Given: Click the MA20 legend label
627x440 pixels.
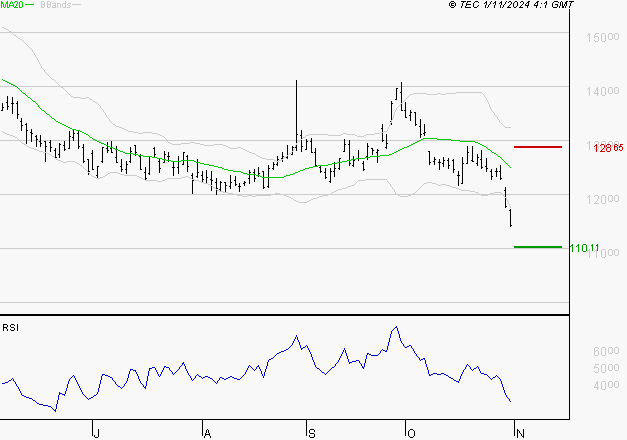Looking at the screenshot, I should point(12,5).
